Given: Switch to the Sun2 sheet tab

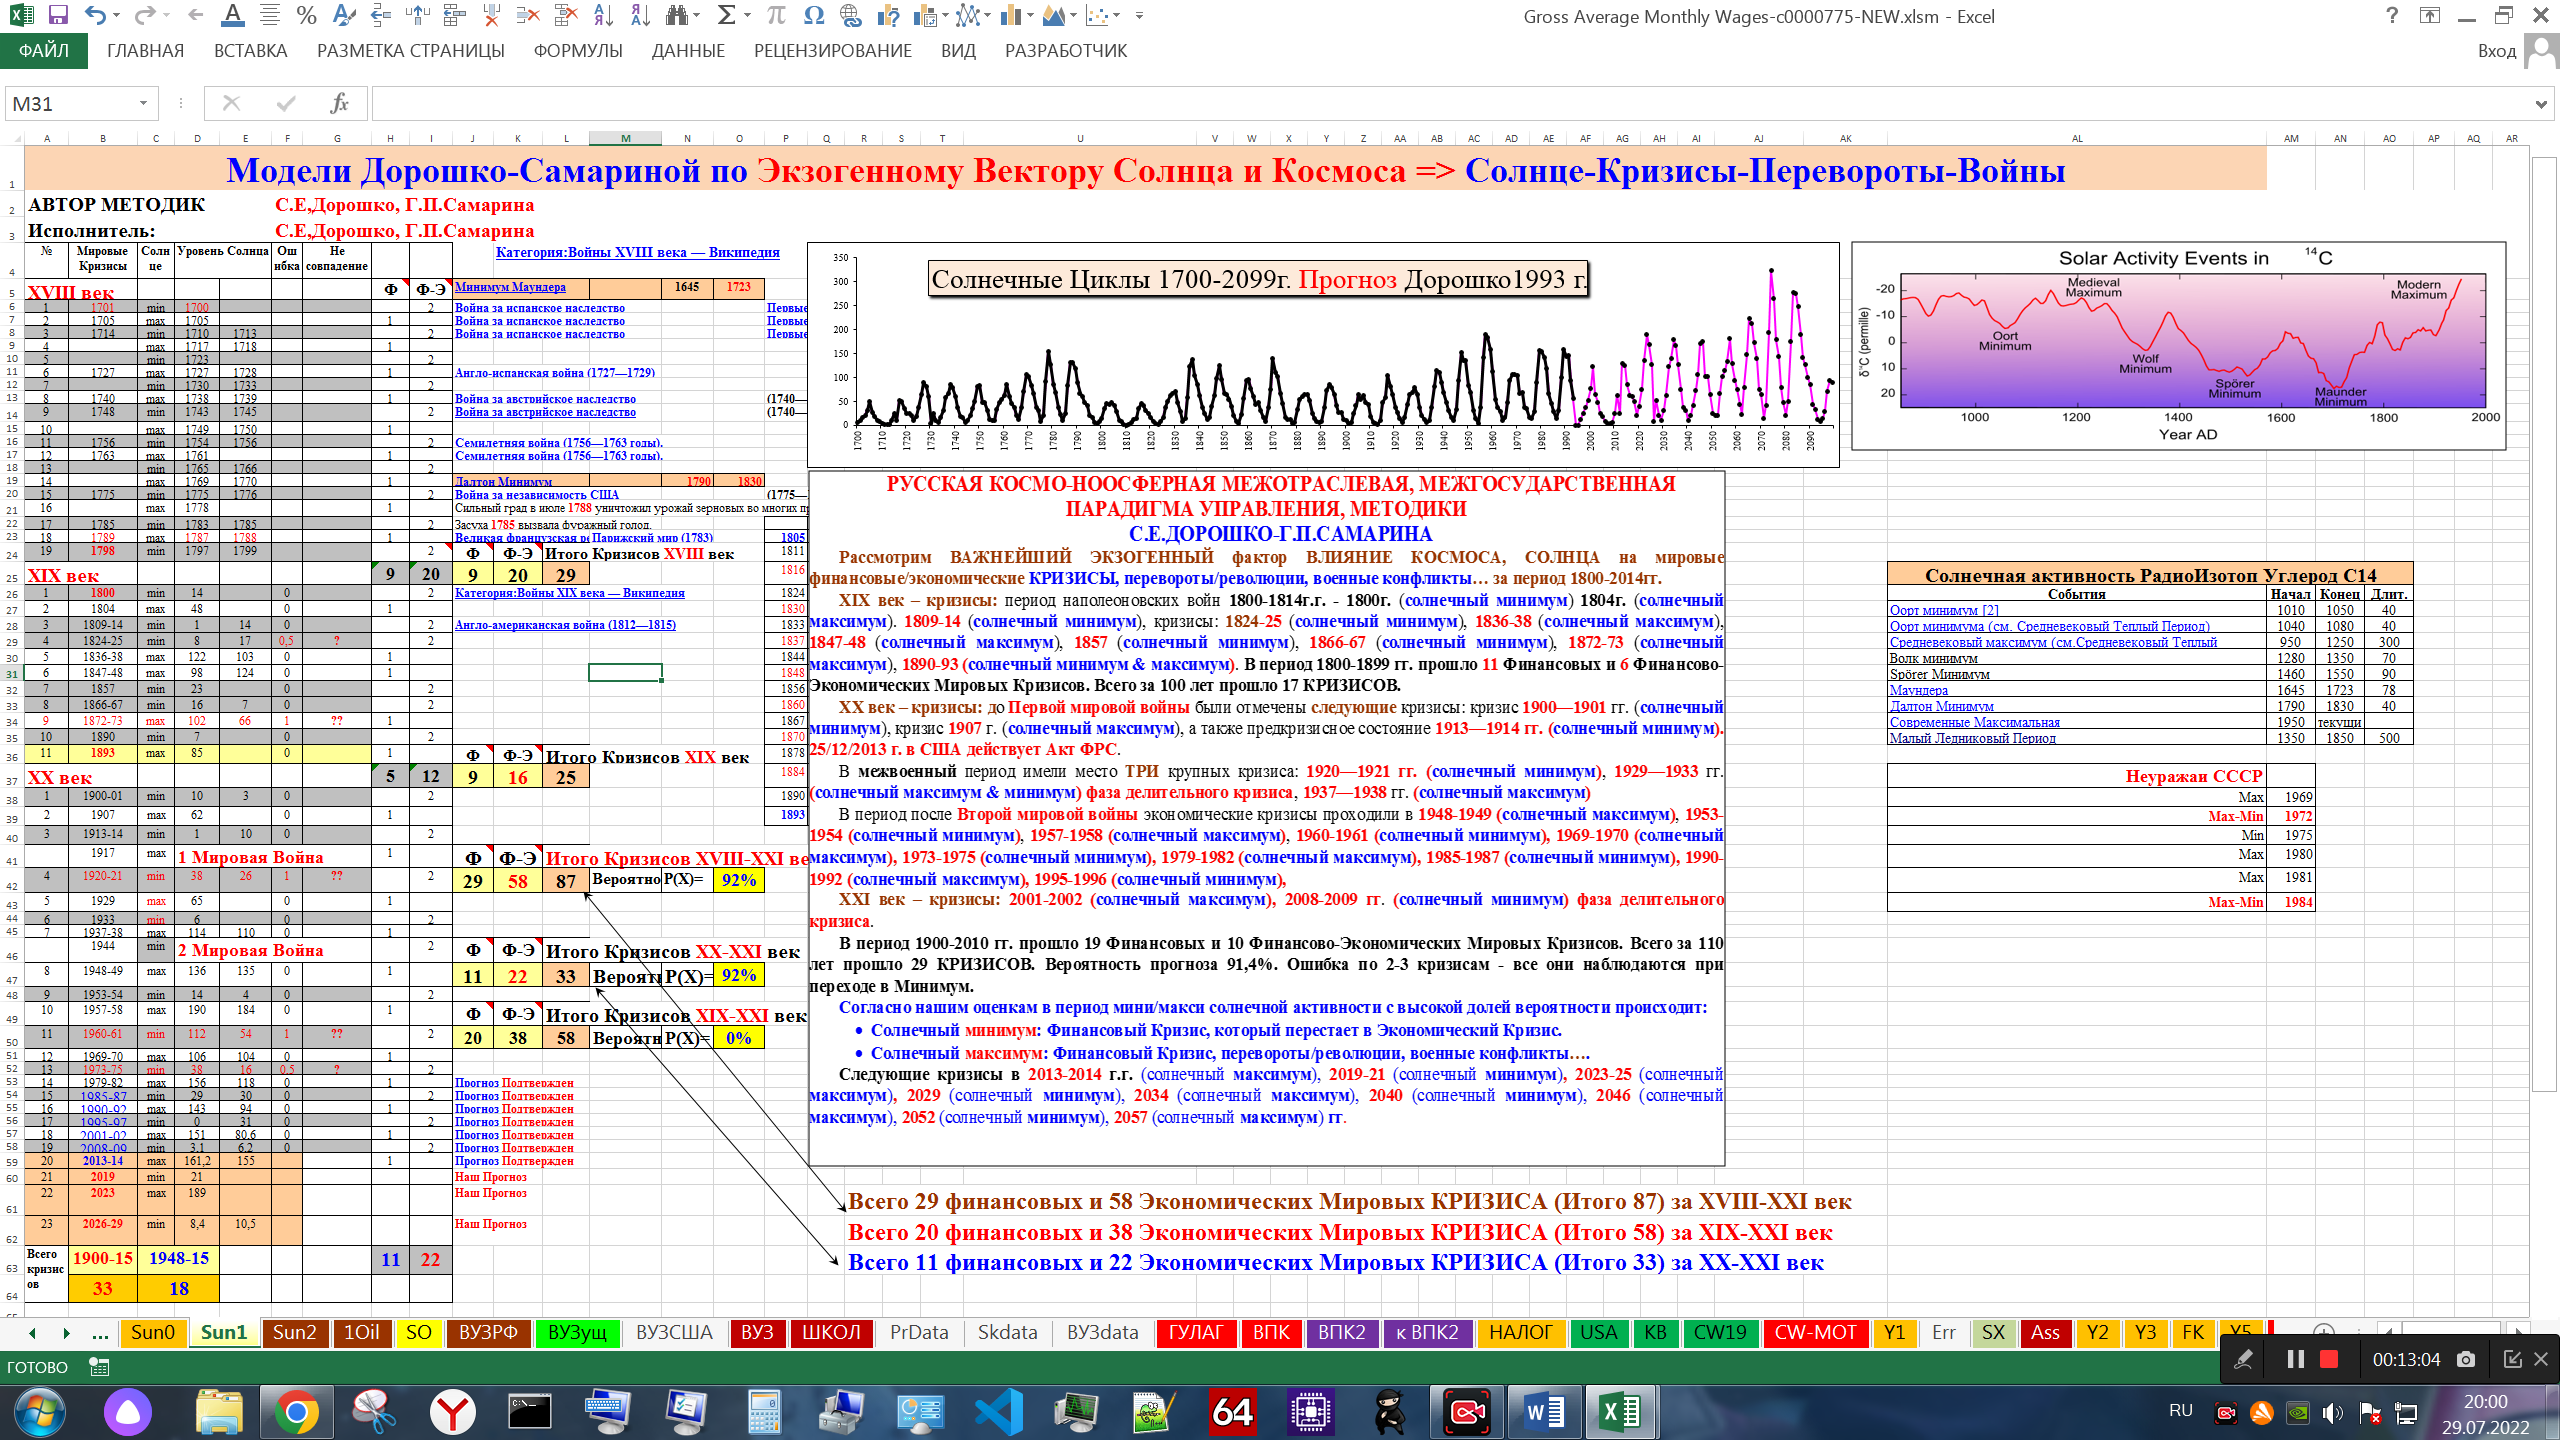Looking at the screenshot, I should pyautogui.click(x=294, y=1332).
